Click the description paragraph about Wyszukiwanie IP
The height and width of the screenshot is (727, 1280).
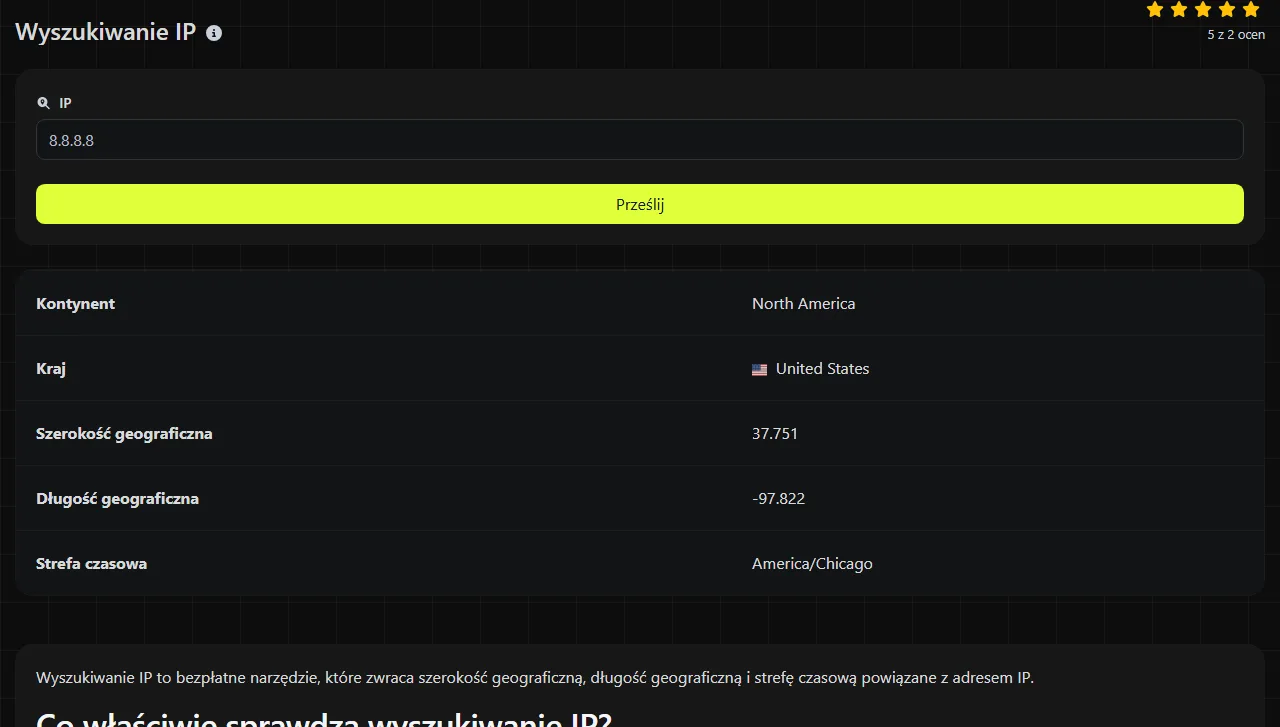(x=535, y=678)
